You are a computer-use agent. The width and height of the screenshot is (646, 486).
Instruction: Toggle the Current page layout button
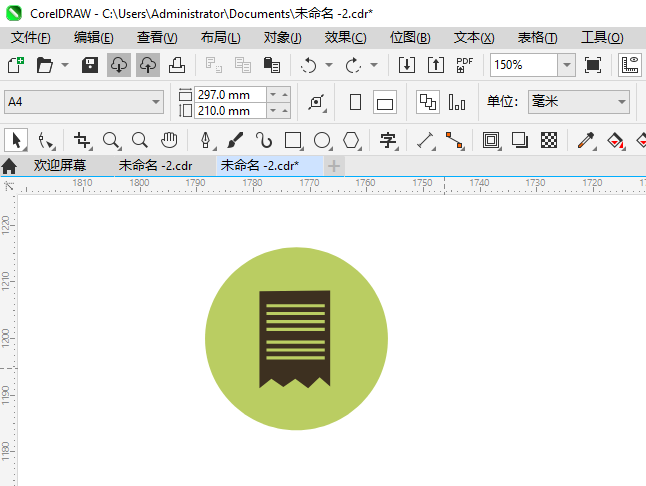[457, 102]
